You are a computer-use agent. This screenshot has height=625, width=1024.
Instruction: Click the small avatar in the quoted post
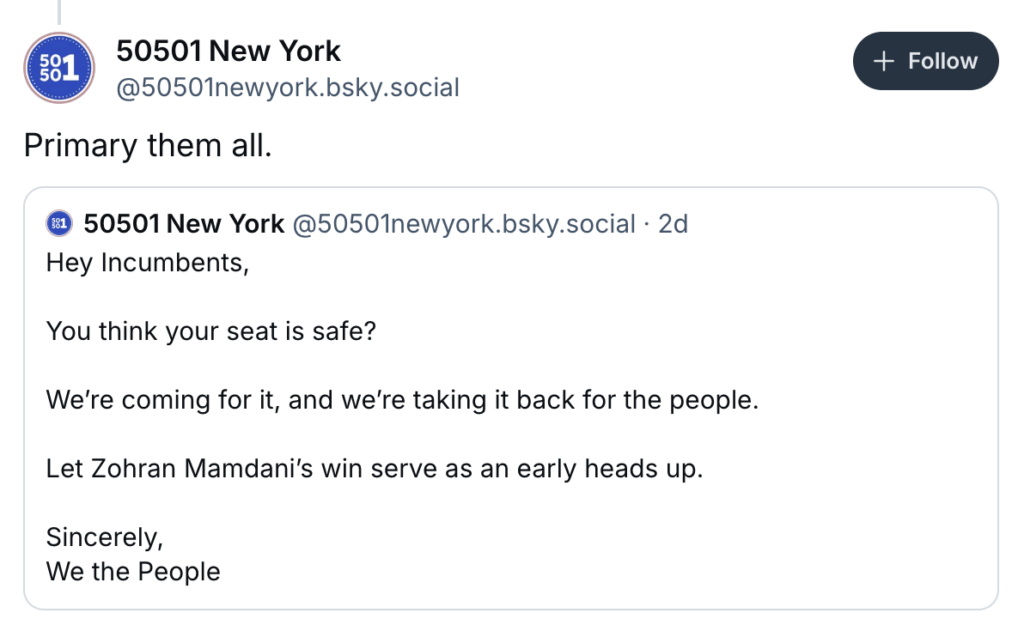tap(60, 224)
